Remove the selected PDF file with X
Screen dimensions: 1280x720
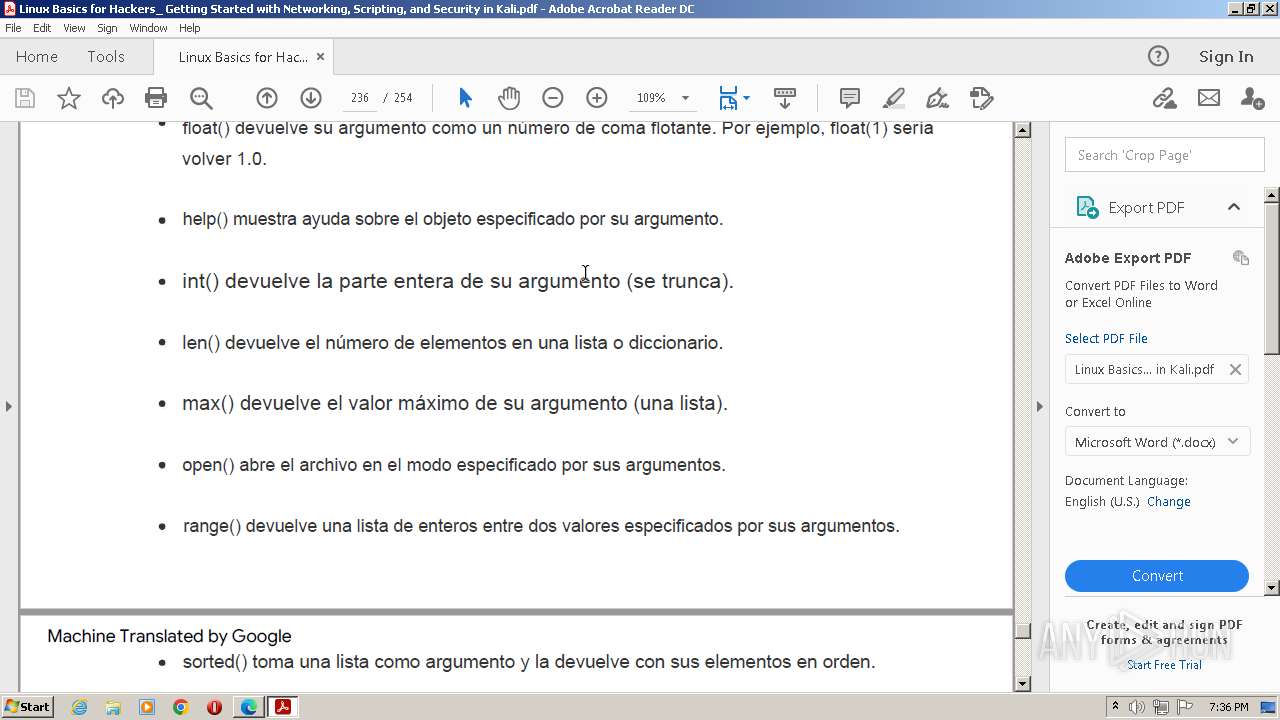tap(1235, 369)
